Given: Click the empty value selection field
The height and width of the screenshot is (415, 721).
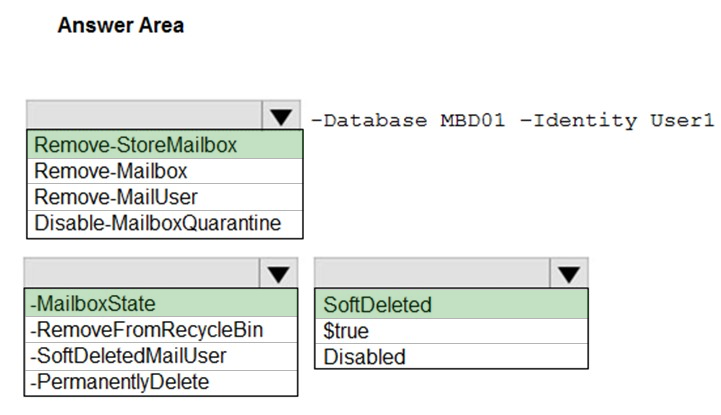Looking at the screenshot, I should click(x=432, y=273).
